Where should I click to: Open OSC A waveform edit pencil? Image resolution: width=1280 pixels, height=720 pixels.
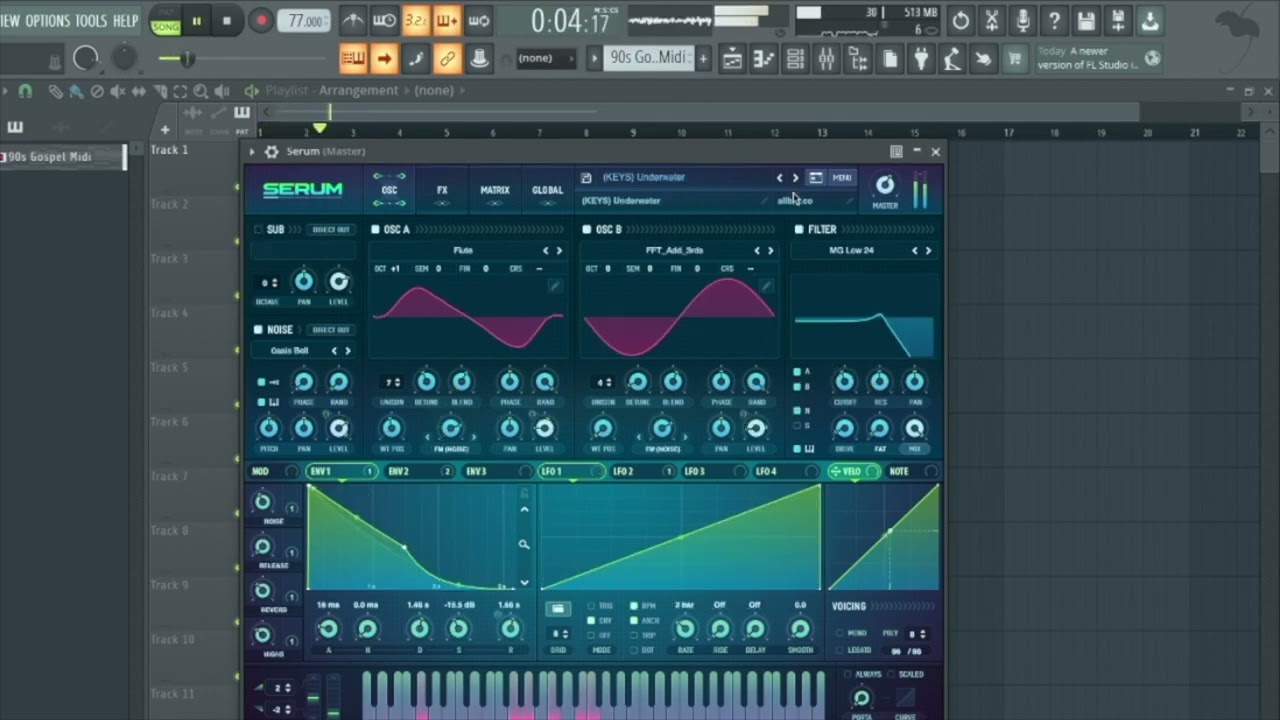pyautogui.click(x=555, y=287)
